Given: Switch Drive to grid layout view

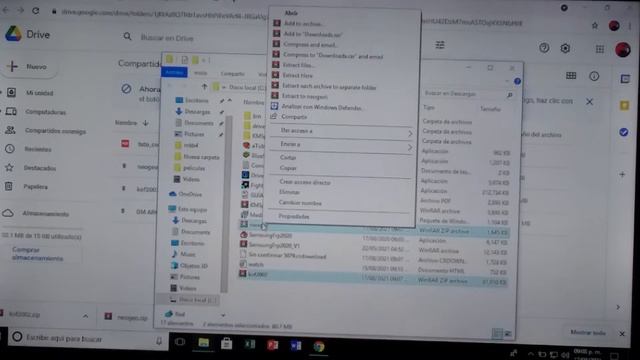Looking at the screenshot, I should coord(571,76).
